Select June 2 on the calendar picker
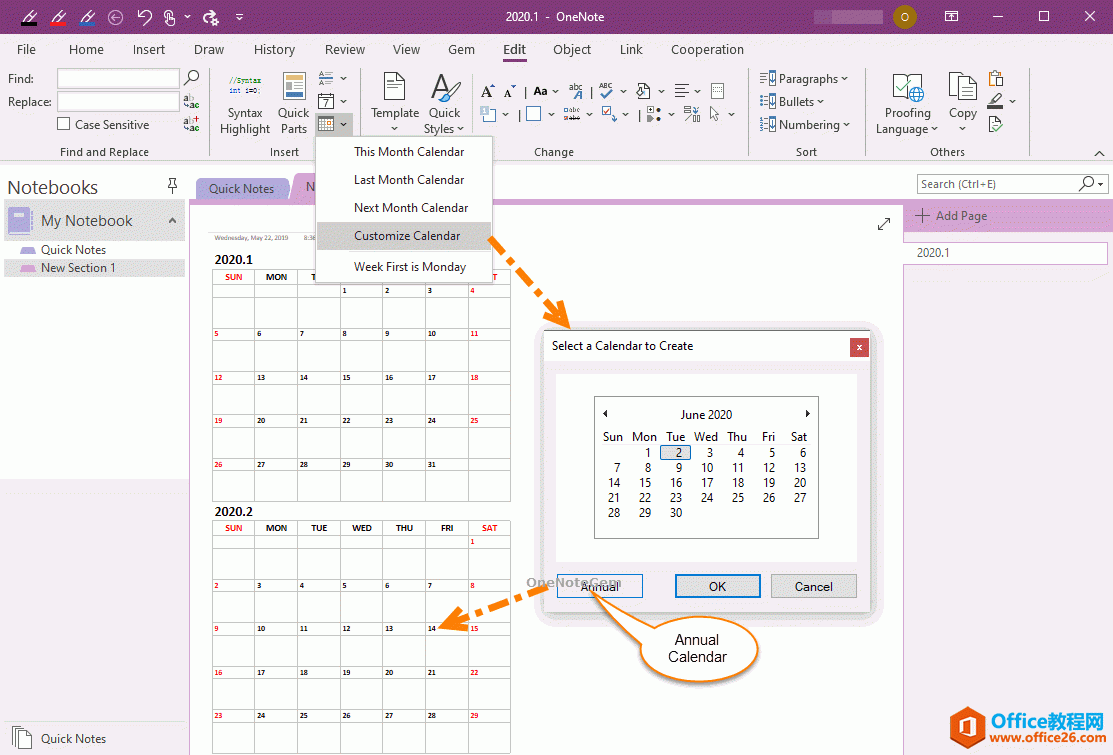1113x755 pixels. (675, 452)
